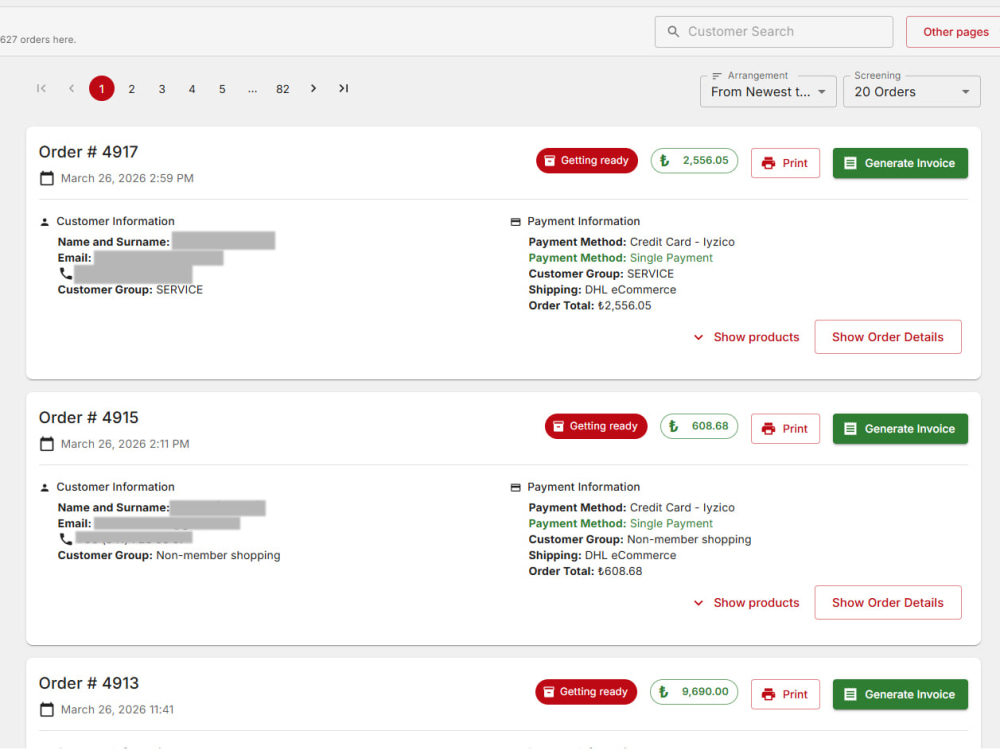Show order details for Order 4915
Screen dimensions: 1000x750
point(888,603)
